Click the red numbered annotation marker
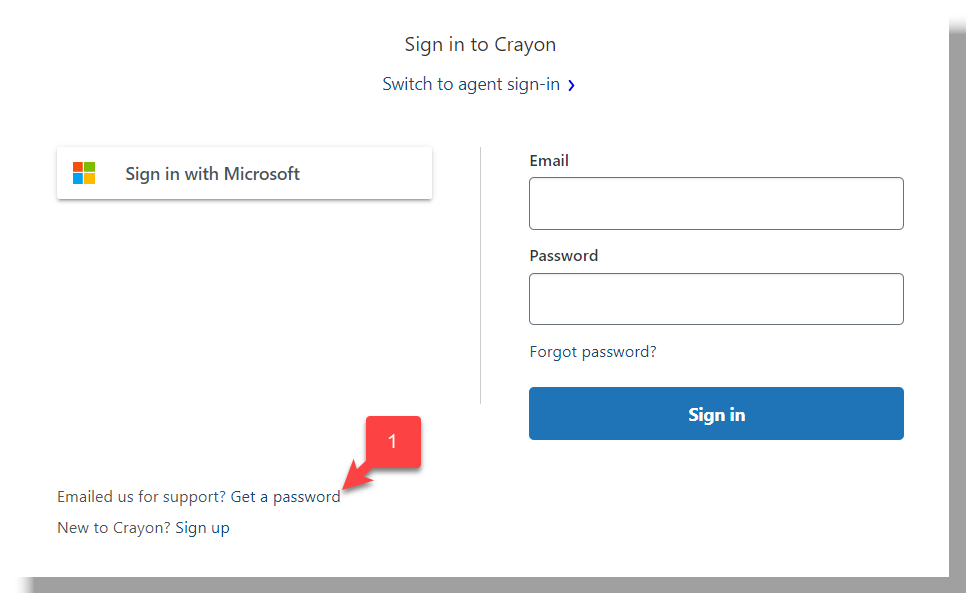This screenshot has height=593, width=966. click(394, 441)
